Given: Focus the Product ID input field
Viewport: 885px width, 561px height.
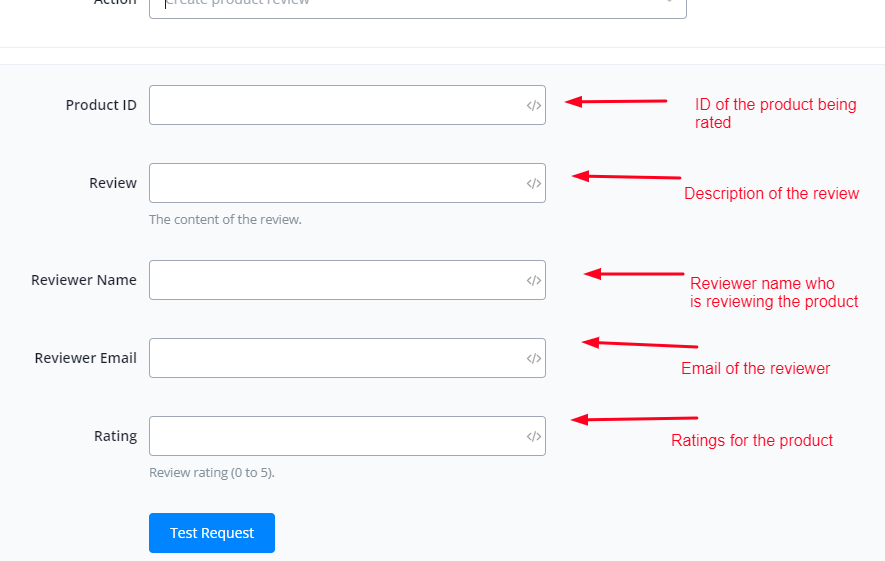Looking at the screenshot, I should click(335, 105).
